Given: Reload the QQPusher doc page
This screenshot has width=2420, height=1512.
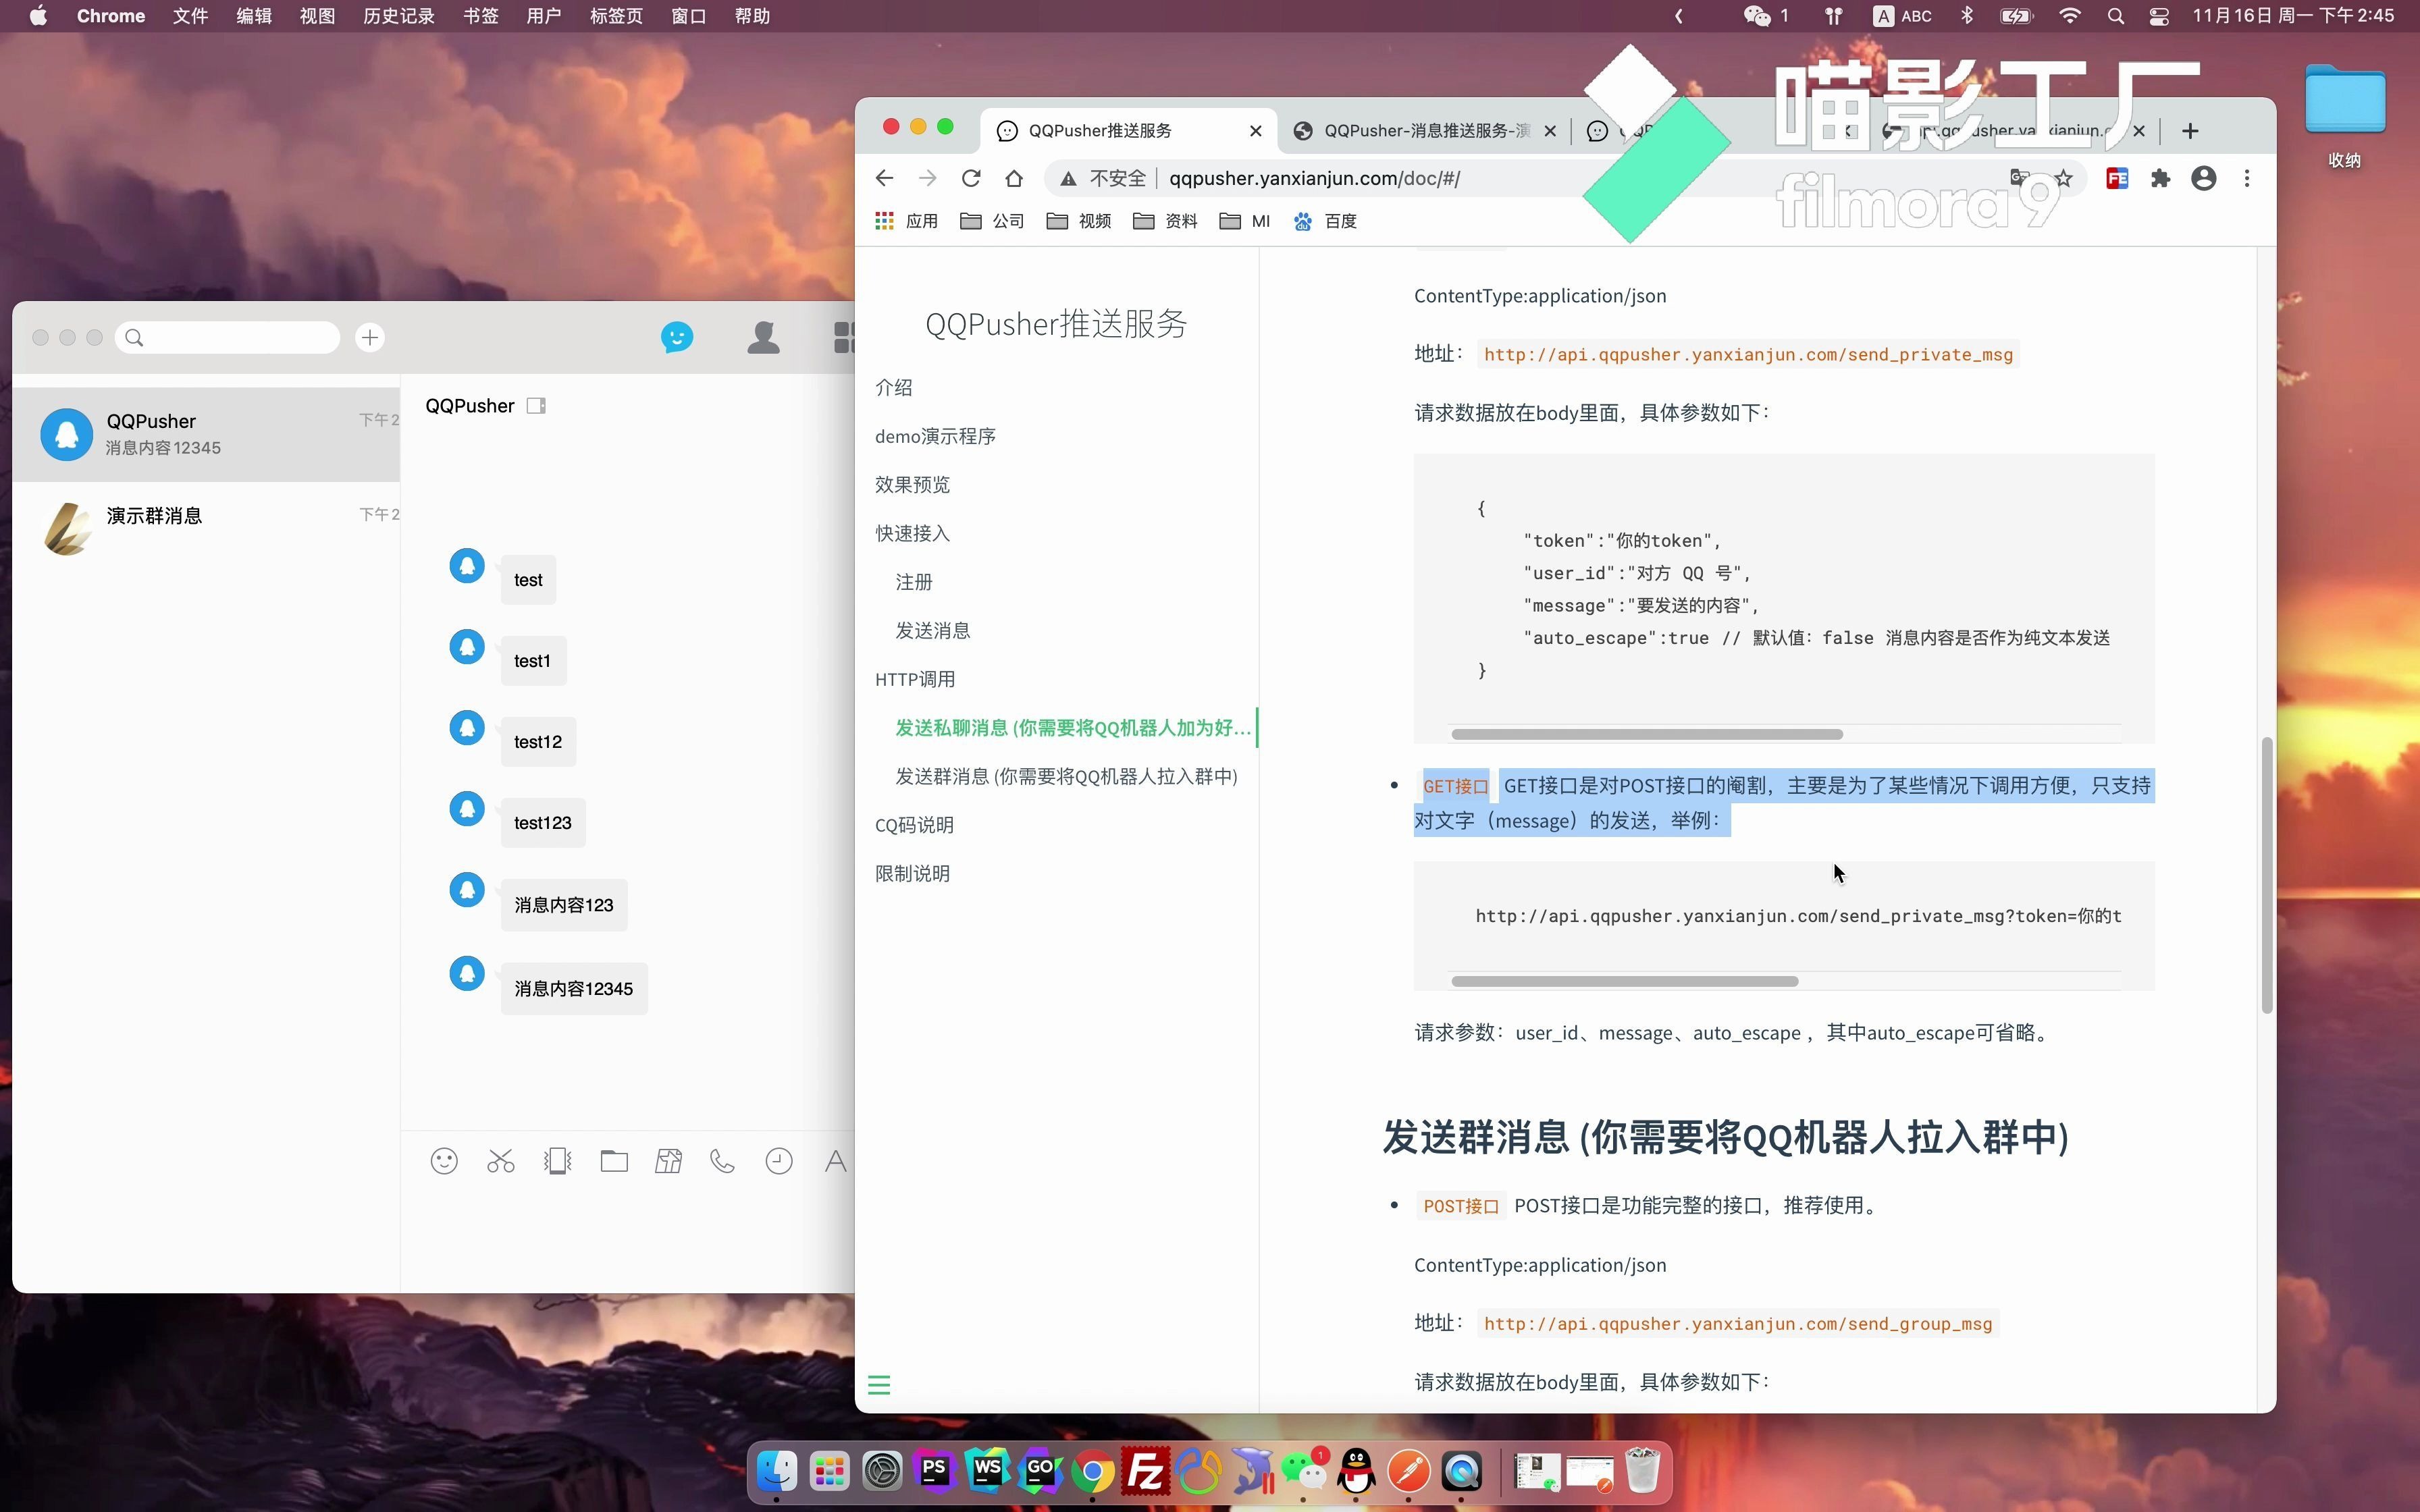Looking at the screenshot, I should 971,178.
